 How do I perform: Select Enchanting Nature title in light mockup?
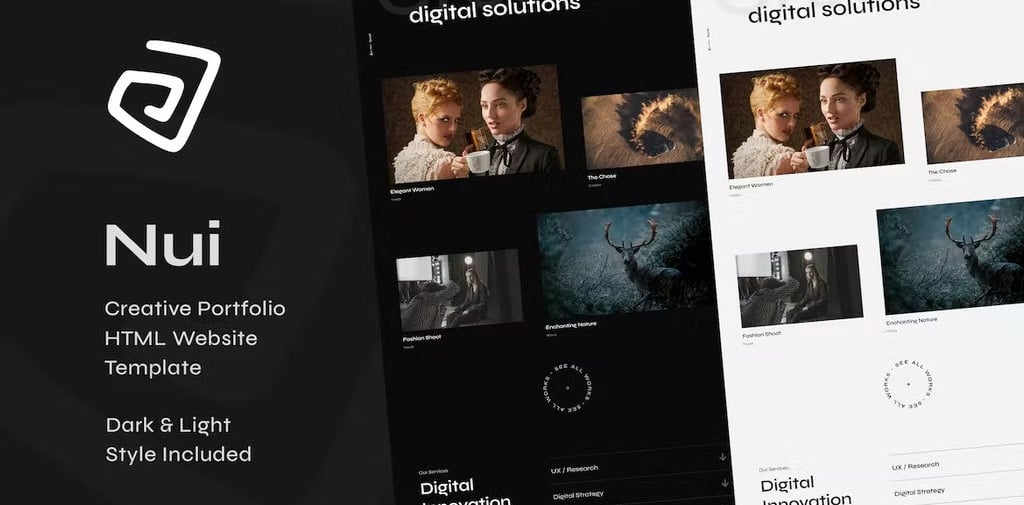(912, 321)
